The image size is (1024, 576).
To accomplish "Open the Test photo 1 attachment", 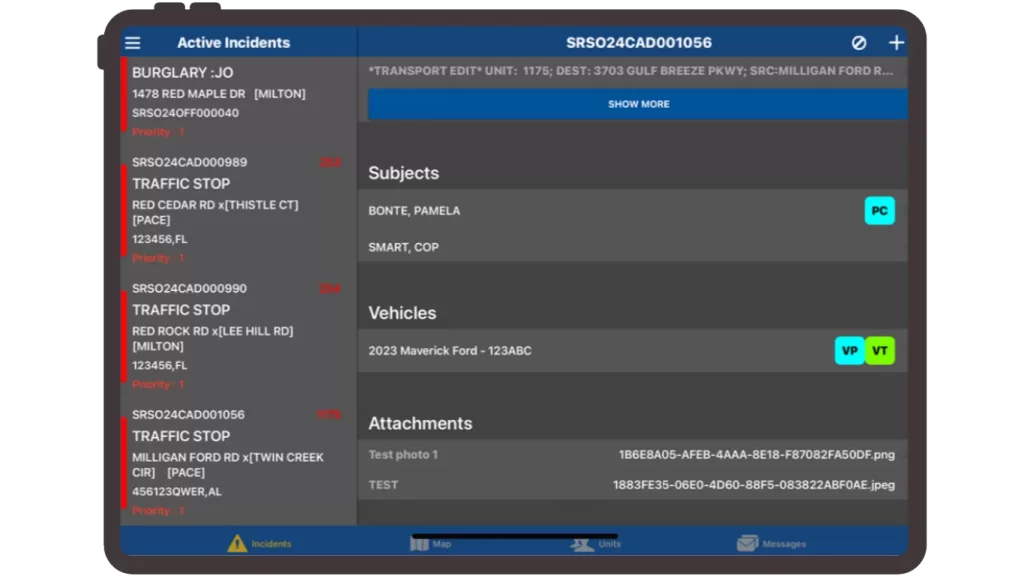I will (x=630, y=454).
